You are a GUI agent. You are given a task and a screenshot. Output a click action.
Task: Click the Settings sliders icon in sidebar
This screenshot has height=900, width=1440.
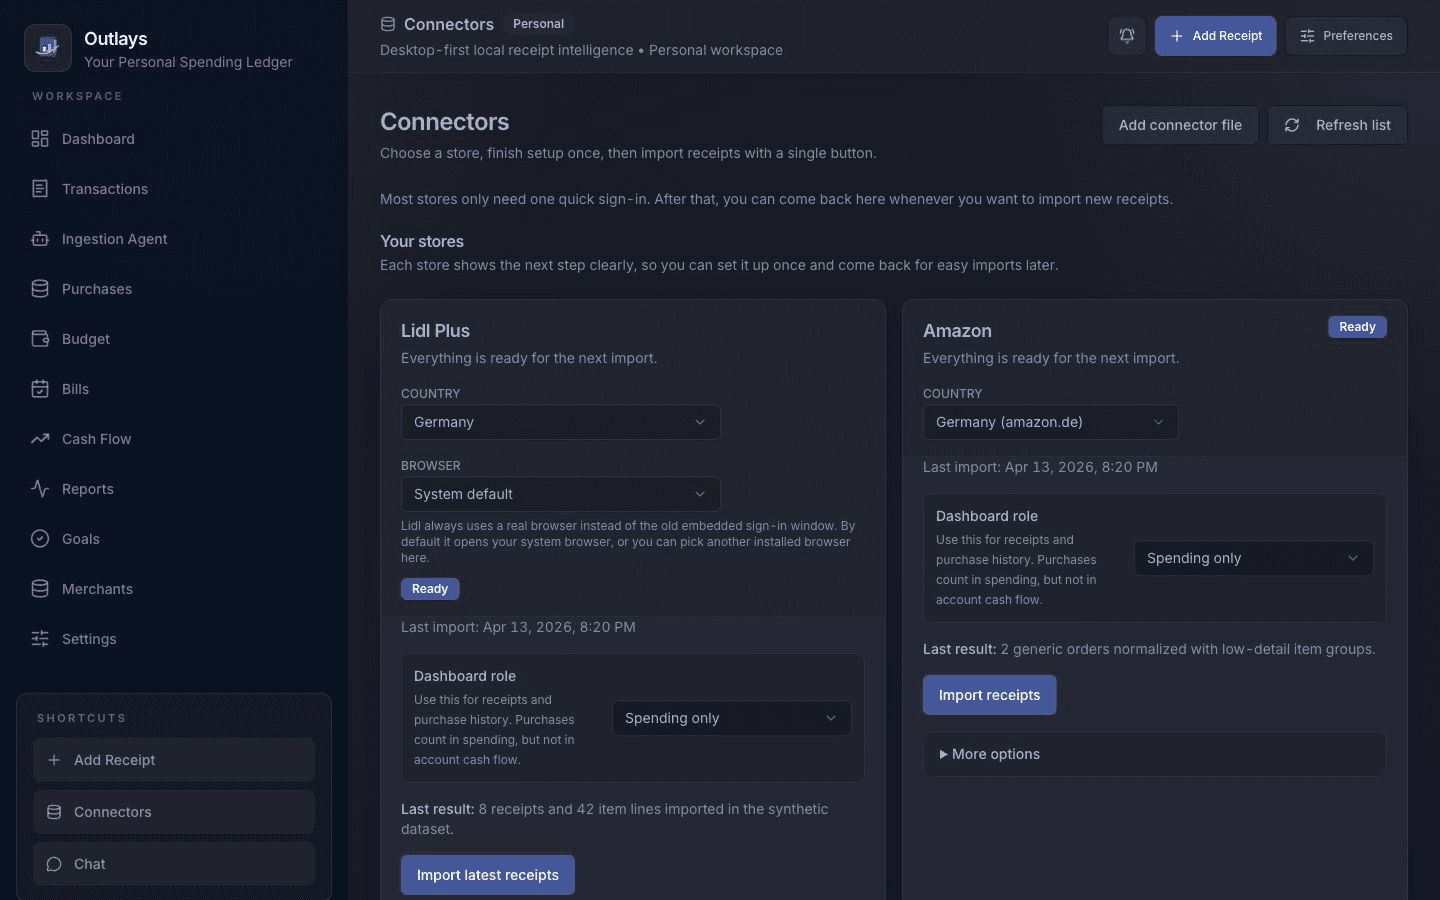coord(40,639)
